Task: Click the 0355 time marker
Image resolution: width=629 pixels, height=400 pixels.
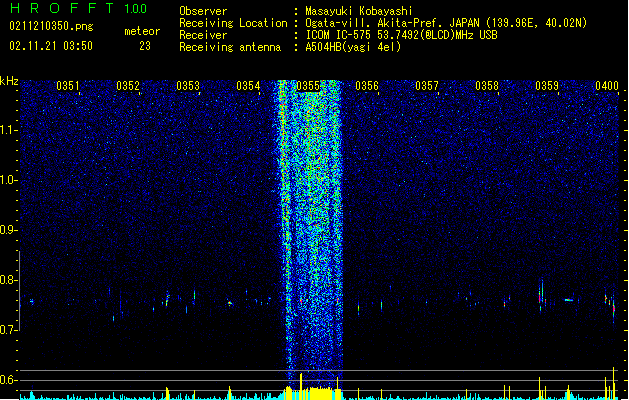Action: [308, 85]
